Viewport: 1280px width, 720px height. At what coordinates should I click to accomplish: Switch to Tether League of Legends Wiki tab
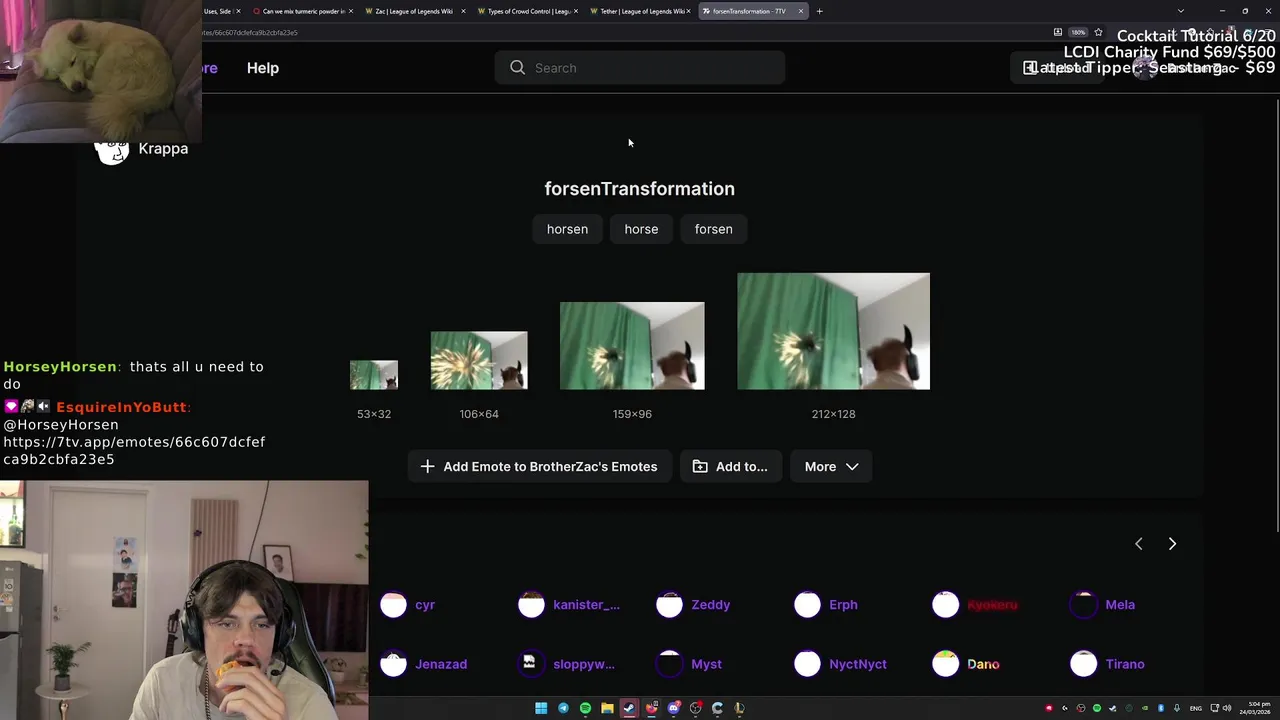[640, 11]
